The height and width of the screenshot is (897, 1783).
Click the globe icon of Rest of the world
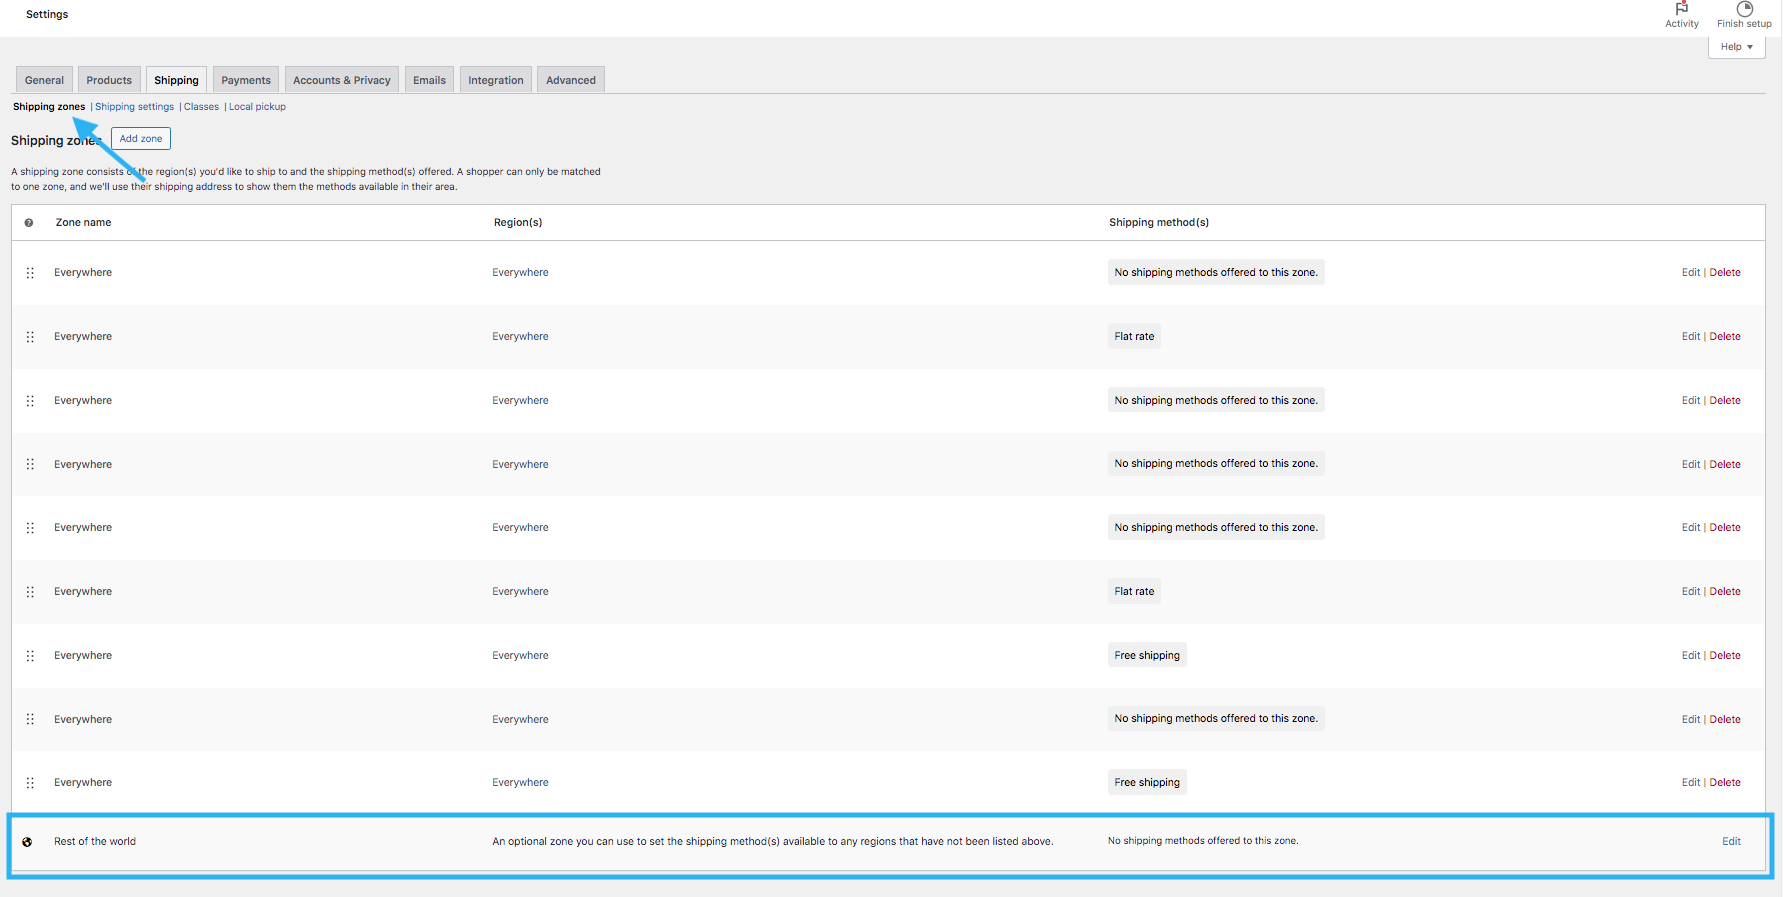28,842
